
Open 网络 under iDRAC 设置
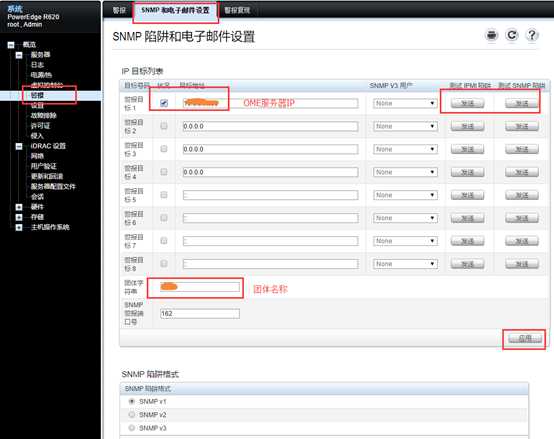pyautogui.click(x=37, y=156)
